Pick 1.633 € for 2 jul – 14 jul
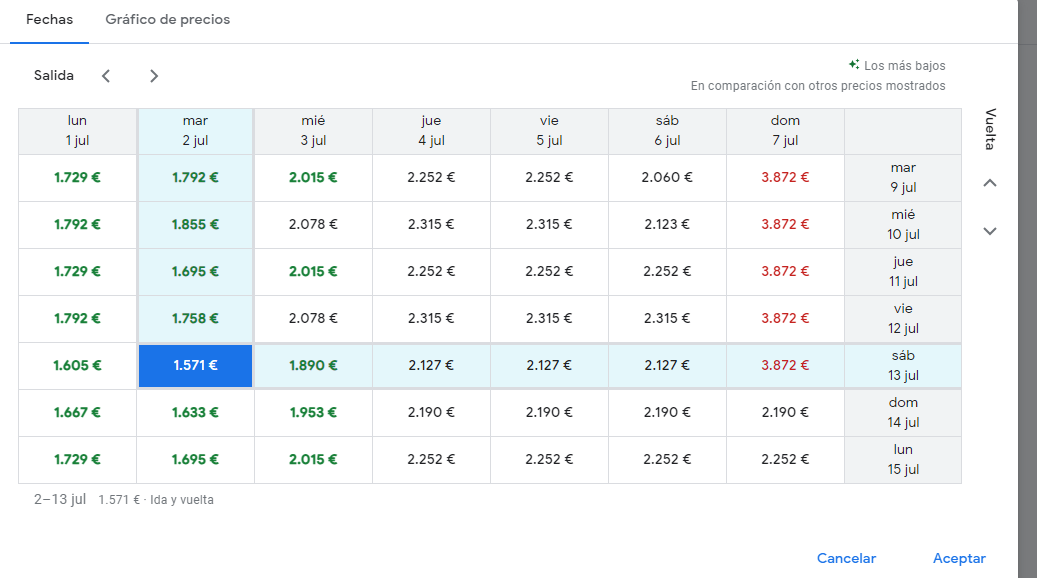This screenshot has width=1037, height=578. coord(195,413)
